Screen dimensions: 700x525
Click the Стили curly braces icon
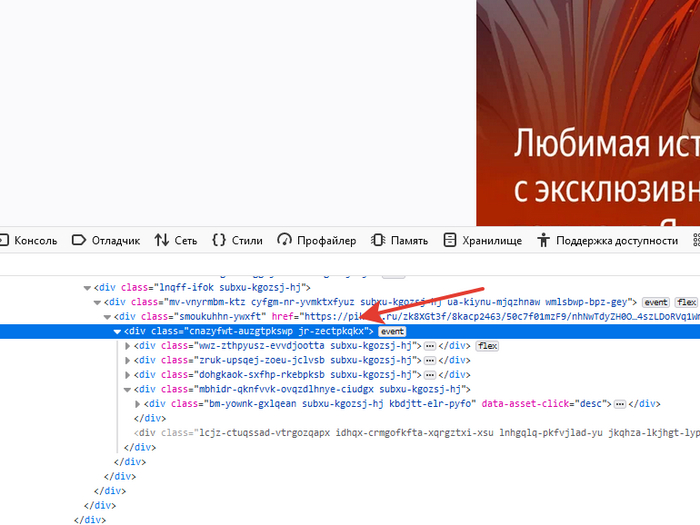point(219,240)
